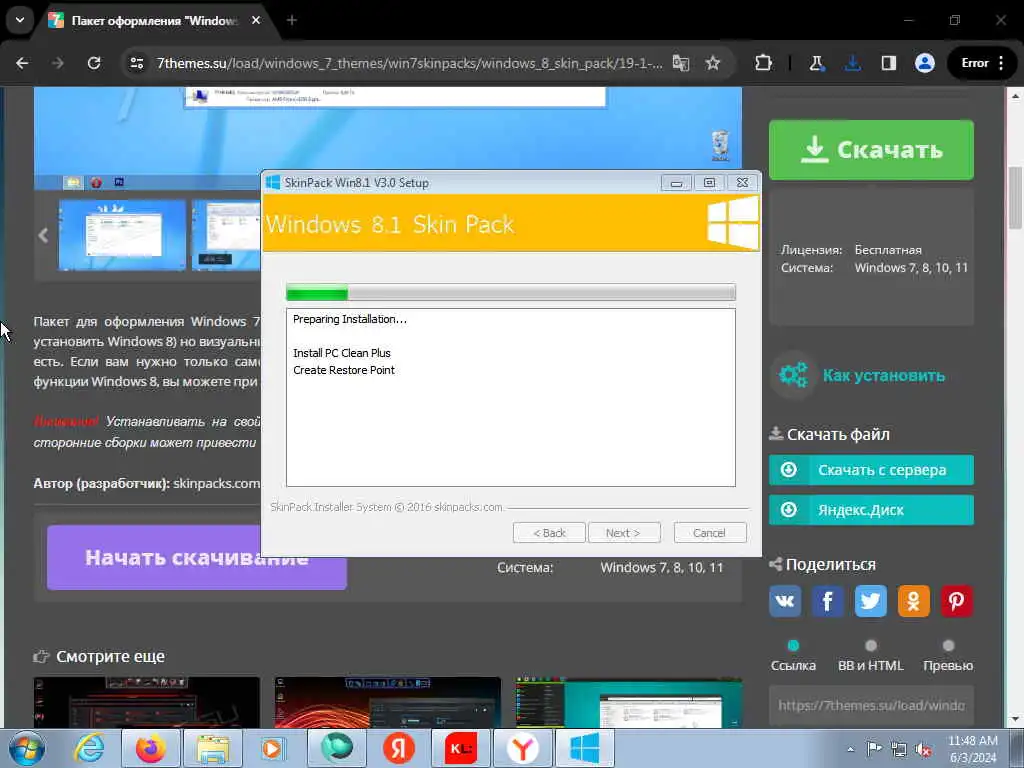
Task: Click Next in the SkinPack setup
Action: pos(624,533)
